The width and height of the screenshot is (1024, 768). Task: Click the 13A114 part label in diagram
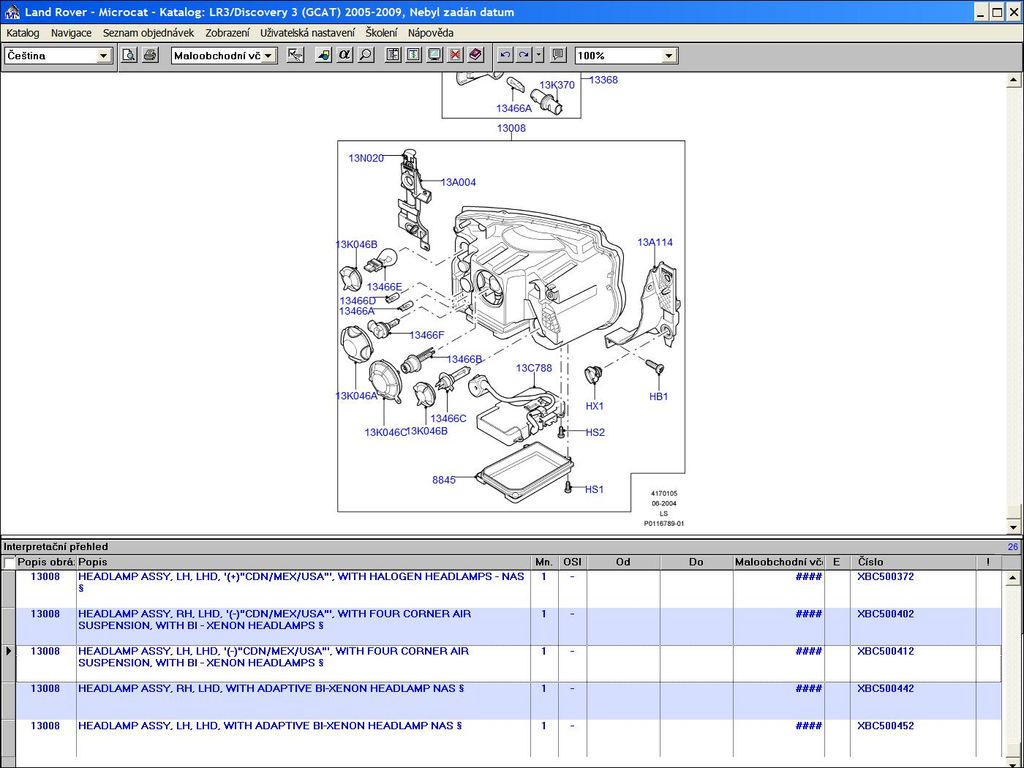coord(655,242)
